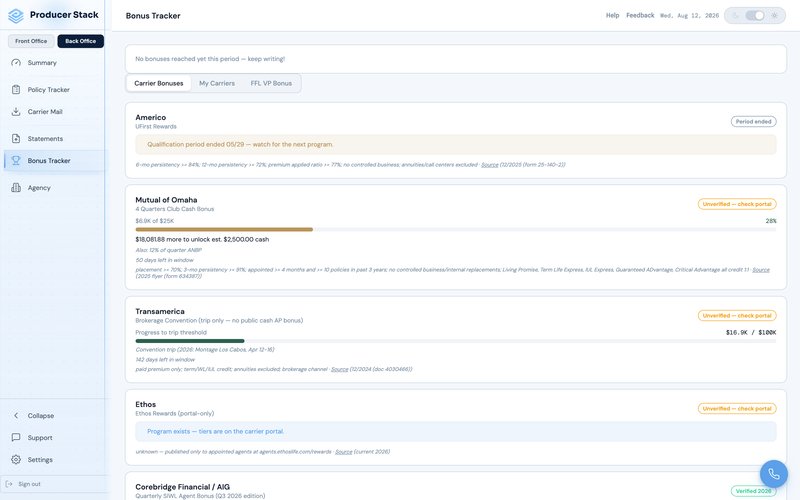Open Settings via its gear icon
This screenshot has width=800, height=500.
point(16,459)
